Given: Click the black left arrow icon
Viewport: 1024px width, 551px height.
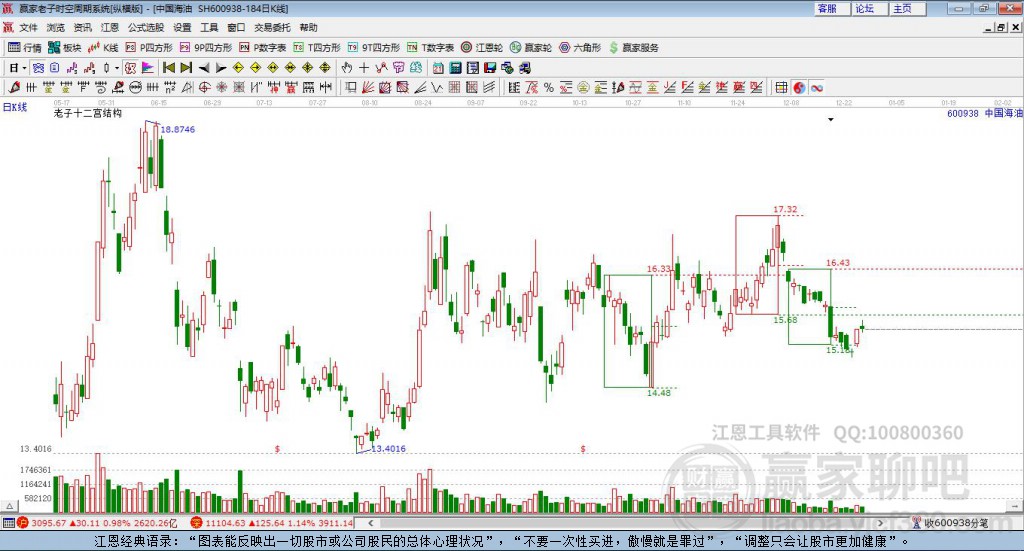Looking at the screenshot, I should click(x=204, y=68).
